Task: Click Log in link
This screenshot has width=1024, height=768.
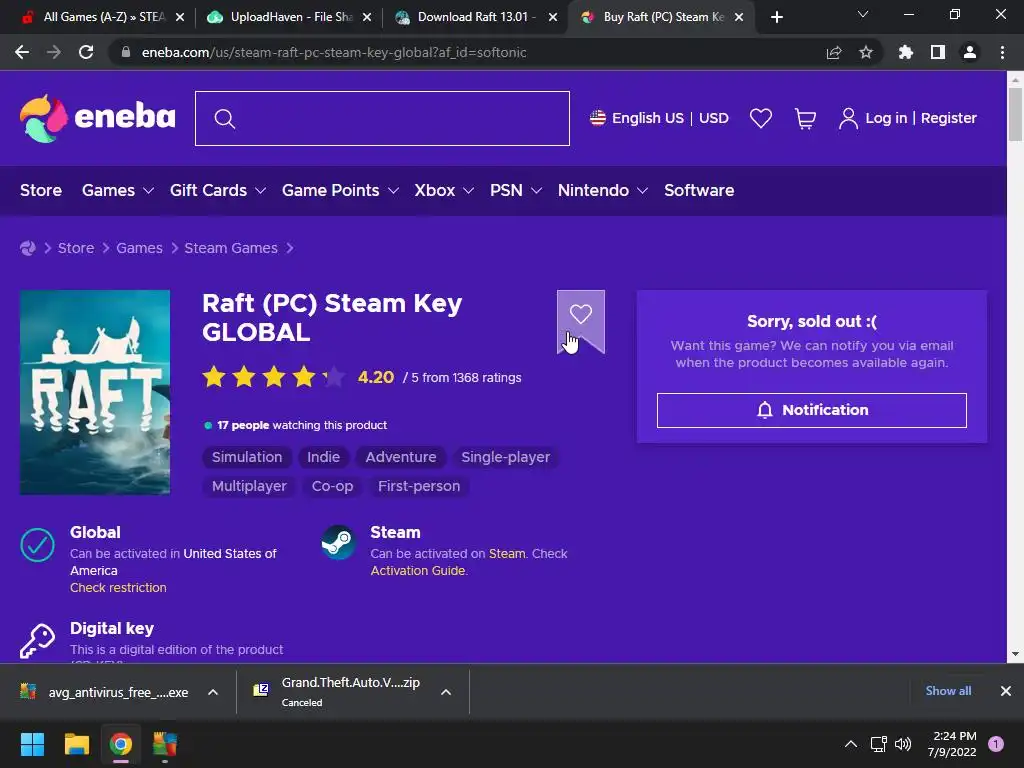Action: pos(886,118)
